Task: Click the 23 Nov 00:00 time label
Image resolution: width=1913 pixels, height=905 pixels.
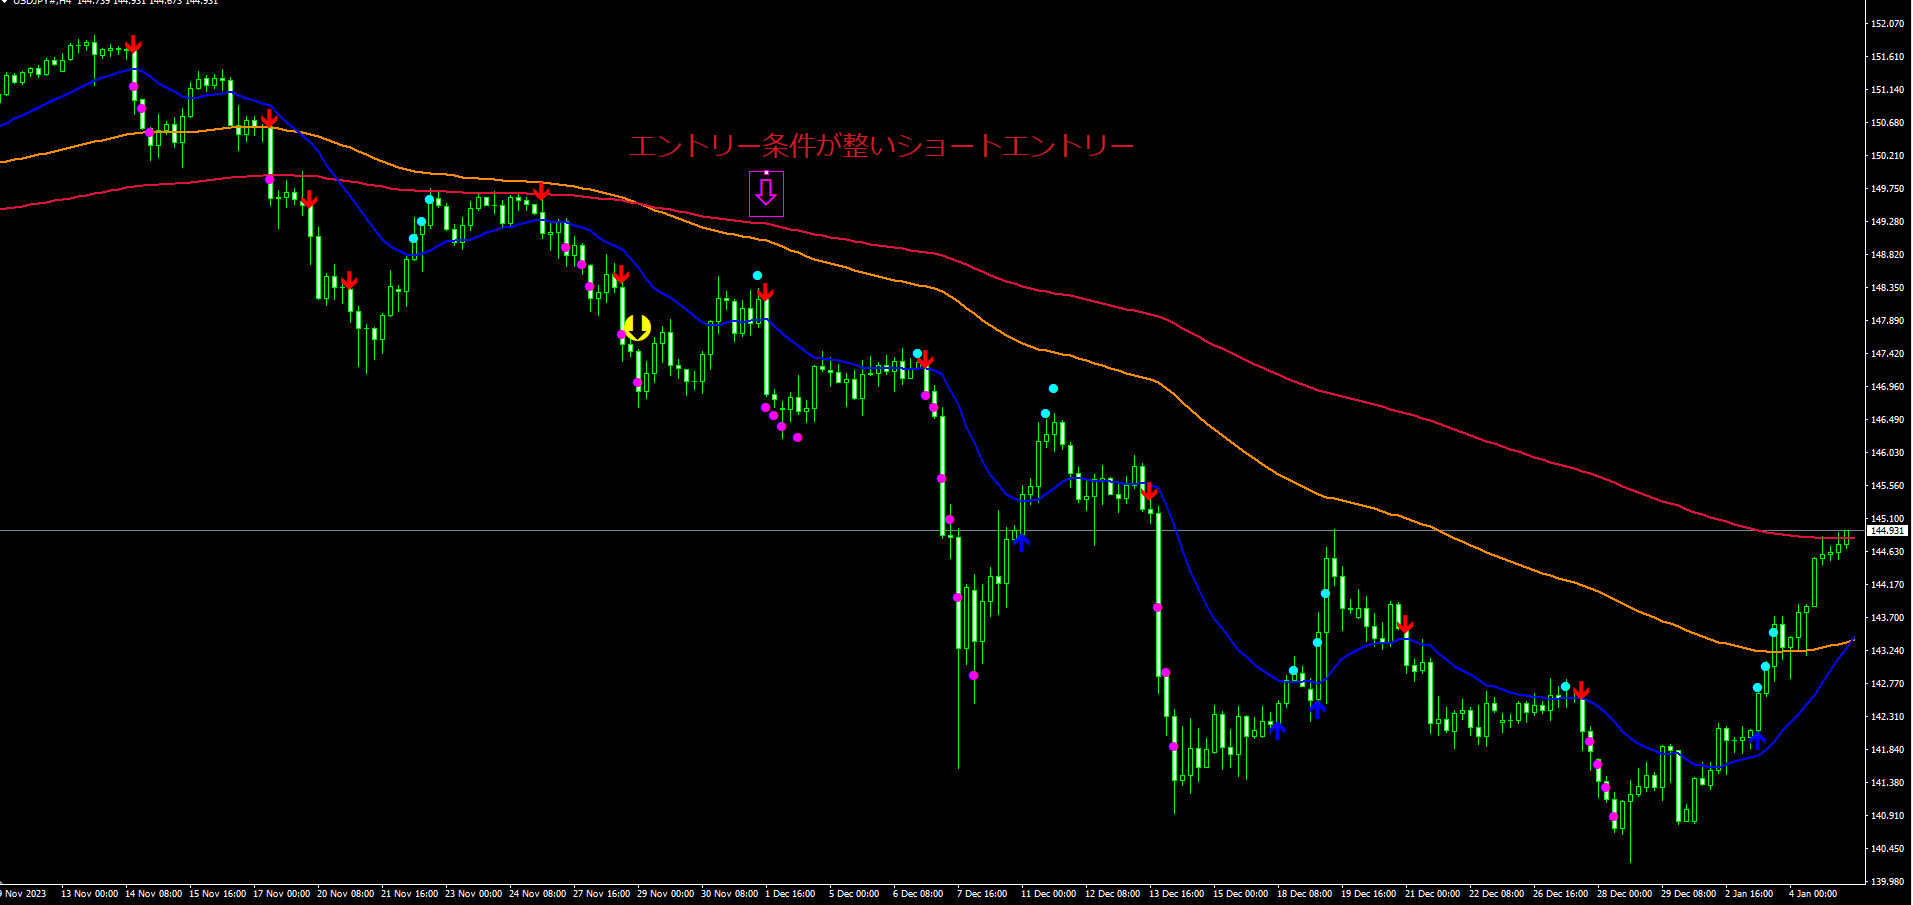Action: pos(473,894)
